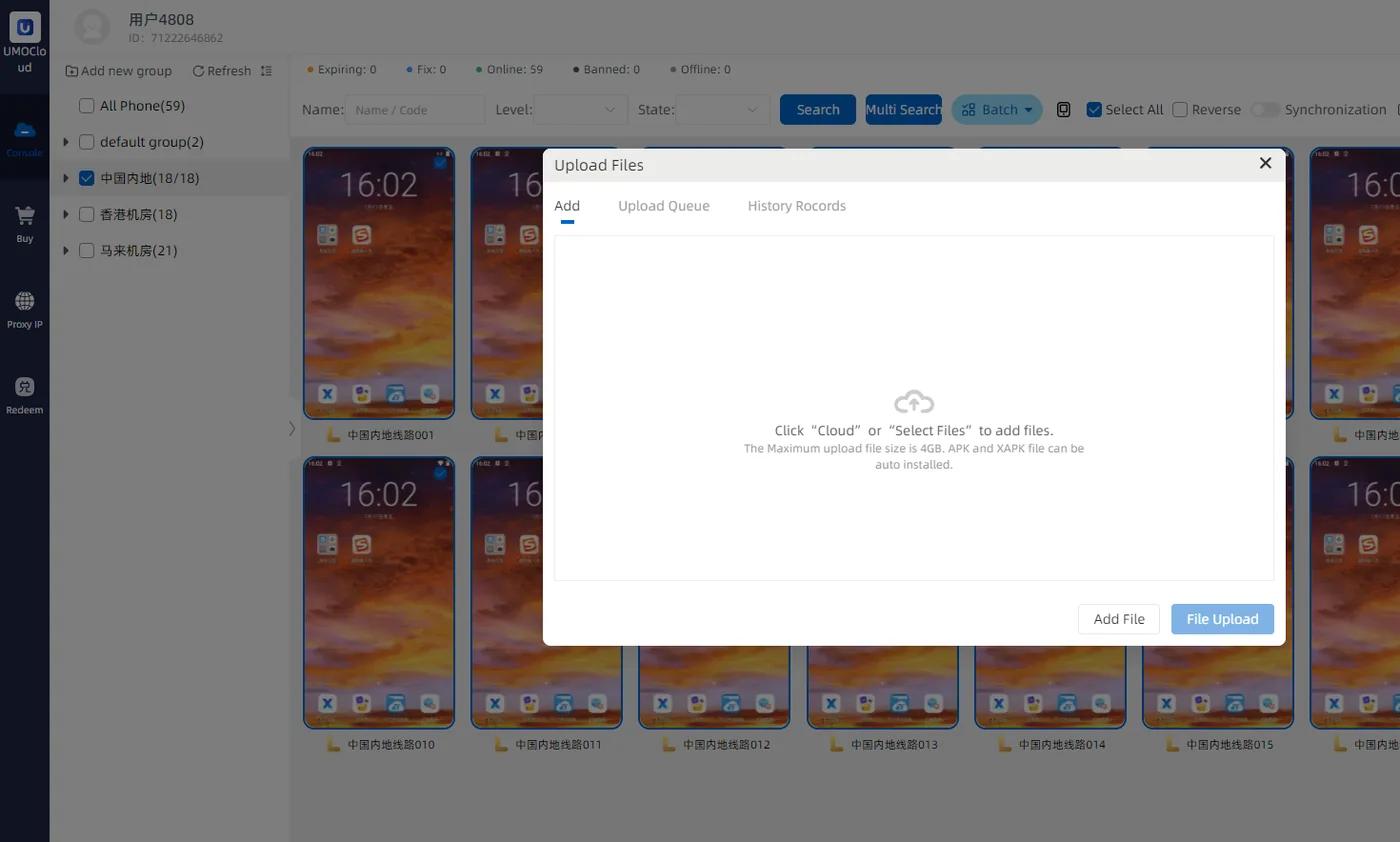Deselect checkbox on 中国内地线路001 phone thumbnail
This screenshot has width=1400, height=842.
pyautogui.click(x=440, y=162)
